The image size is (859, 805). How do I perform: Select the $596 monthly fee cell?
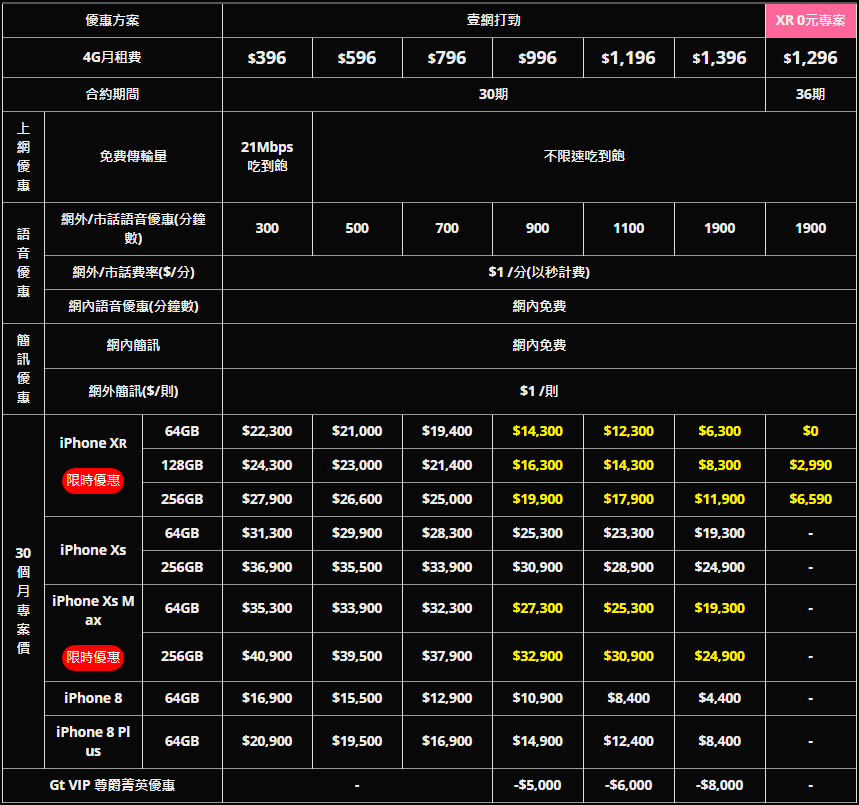(357, 58)
